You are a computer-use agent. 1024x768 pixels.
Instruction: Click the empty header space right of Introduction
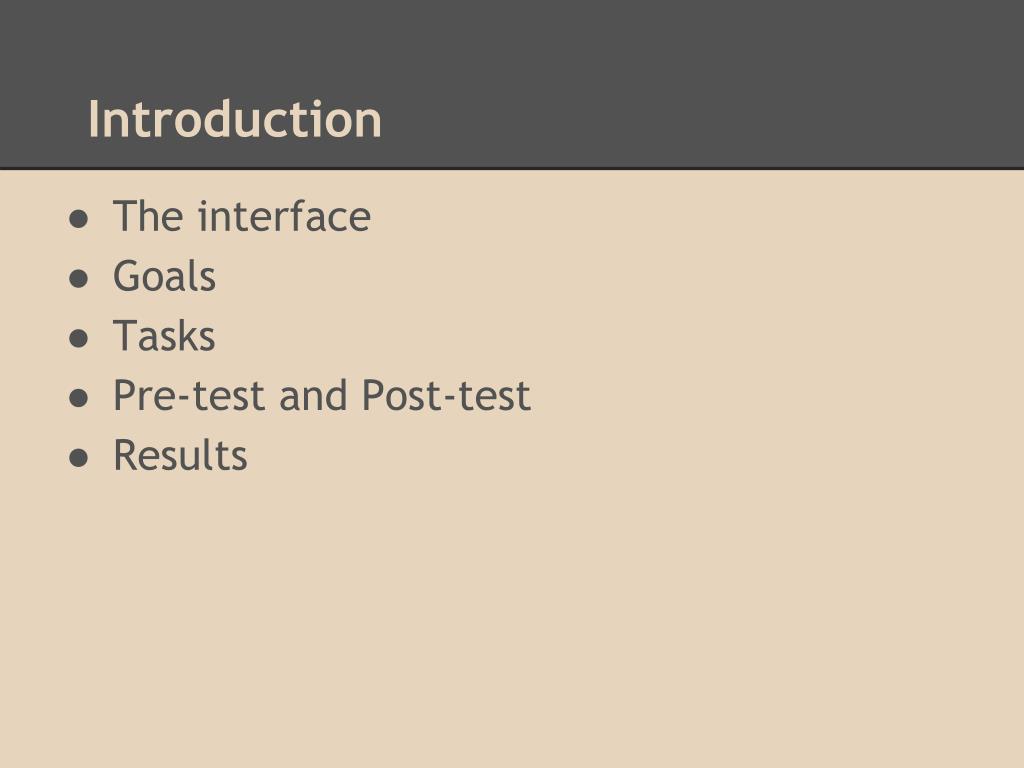tap(702, 120)
